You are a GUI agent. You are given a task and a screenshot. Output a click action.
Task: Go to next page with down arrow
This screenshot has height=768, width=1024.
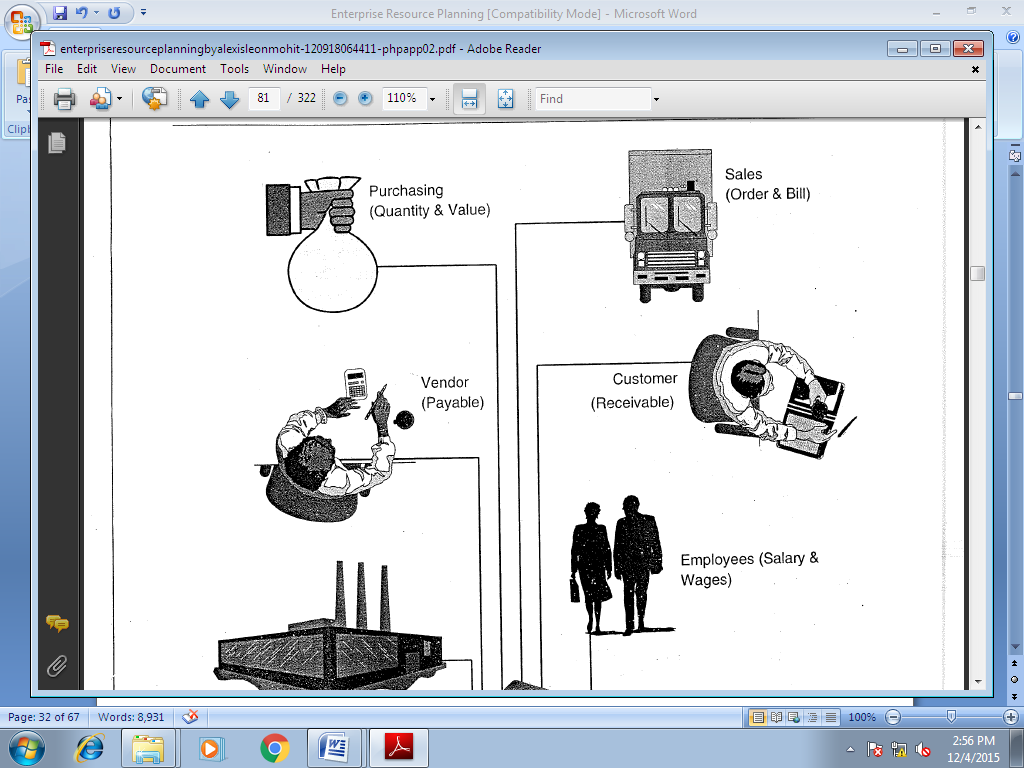(x=229, y=99)
